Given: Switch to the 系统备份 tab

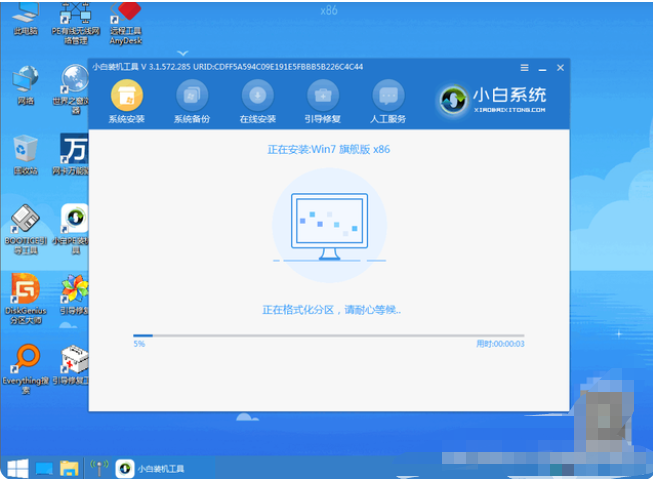Looking at the screenshot, I should tap(192, 97).
